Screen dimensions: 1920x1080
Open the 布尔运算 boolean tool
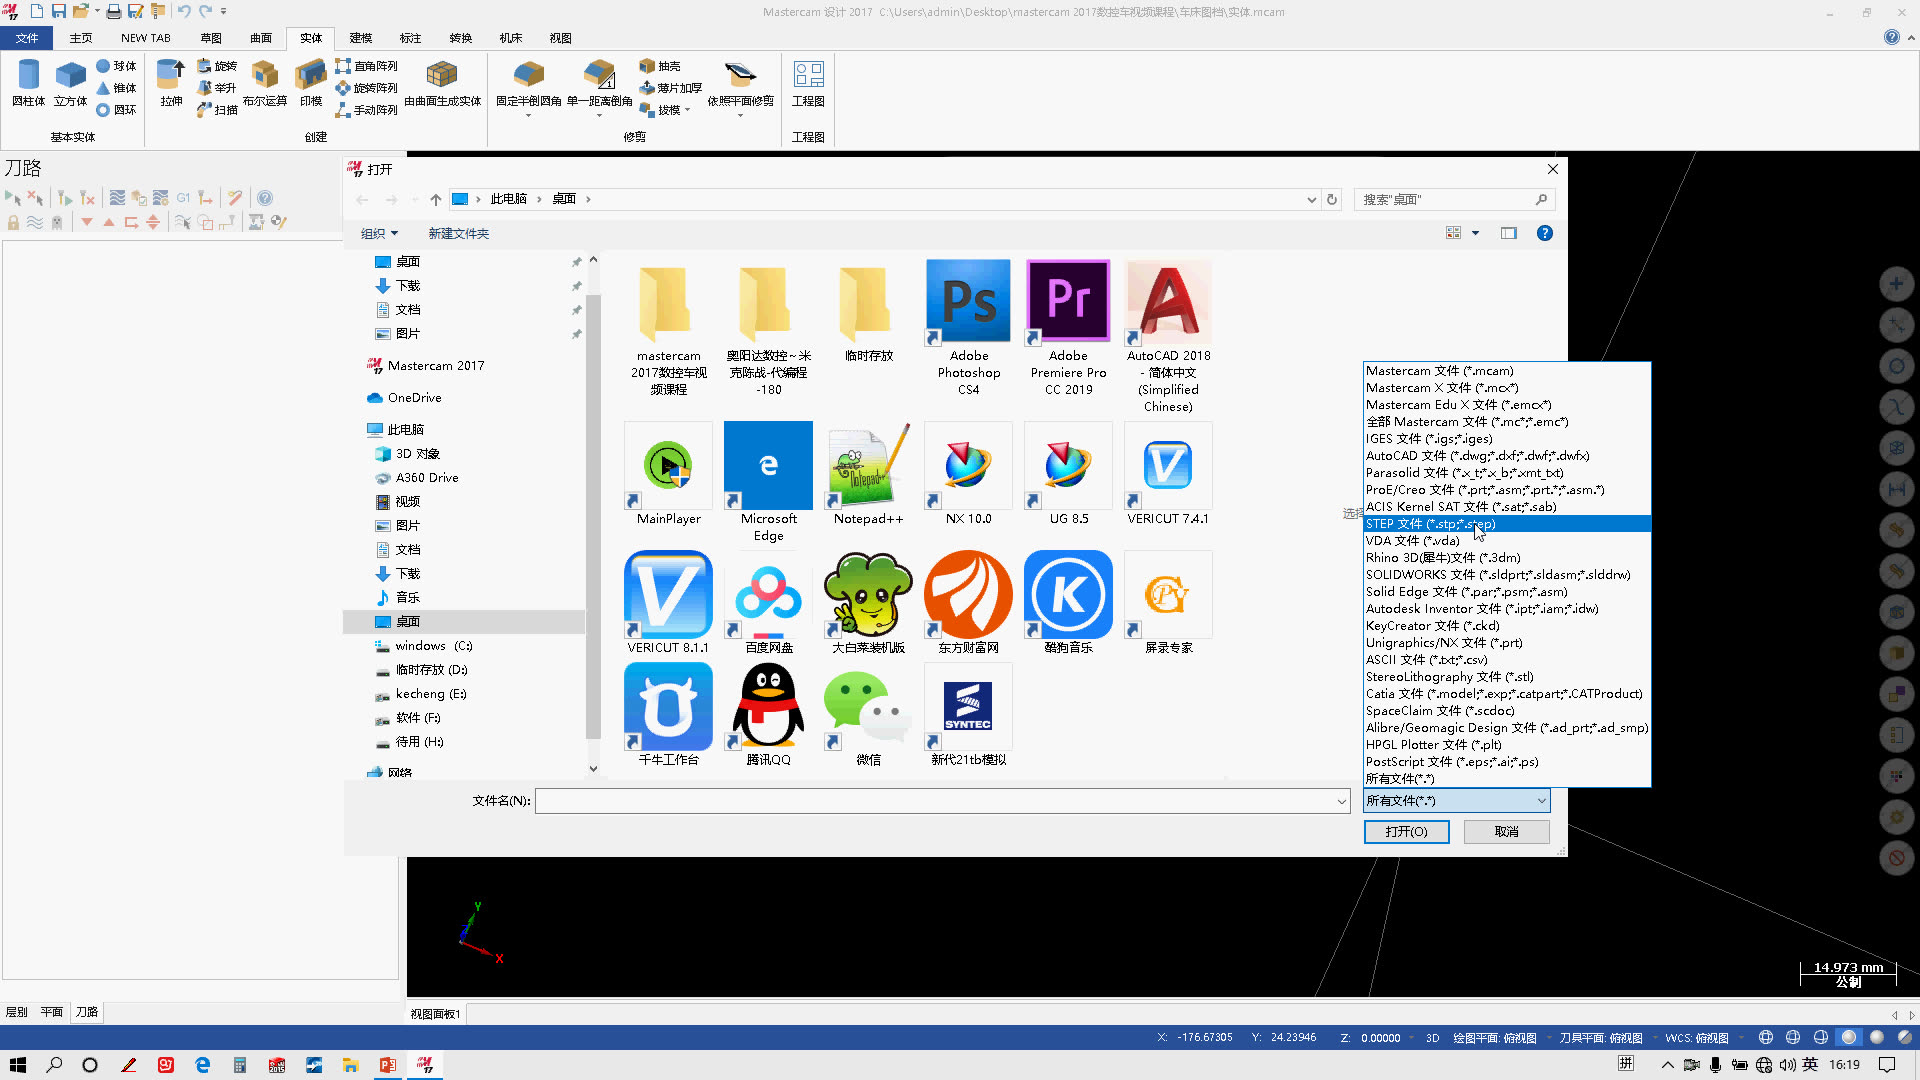(265, 76)
